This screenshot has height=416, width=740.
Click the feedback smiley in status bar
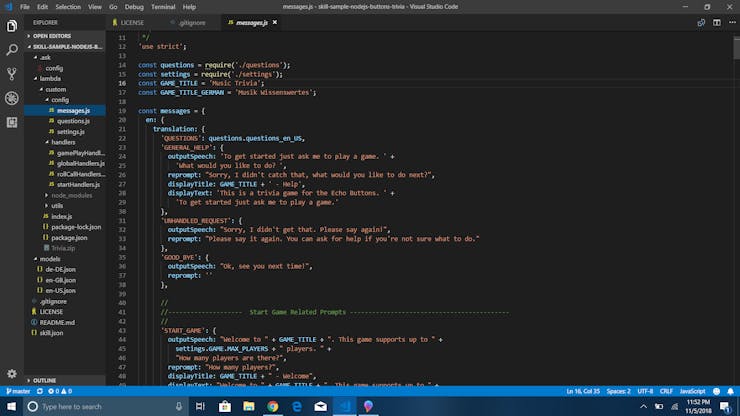[716, 391]
